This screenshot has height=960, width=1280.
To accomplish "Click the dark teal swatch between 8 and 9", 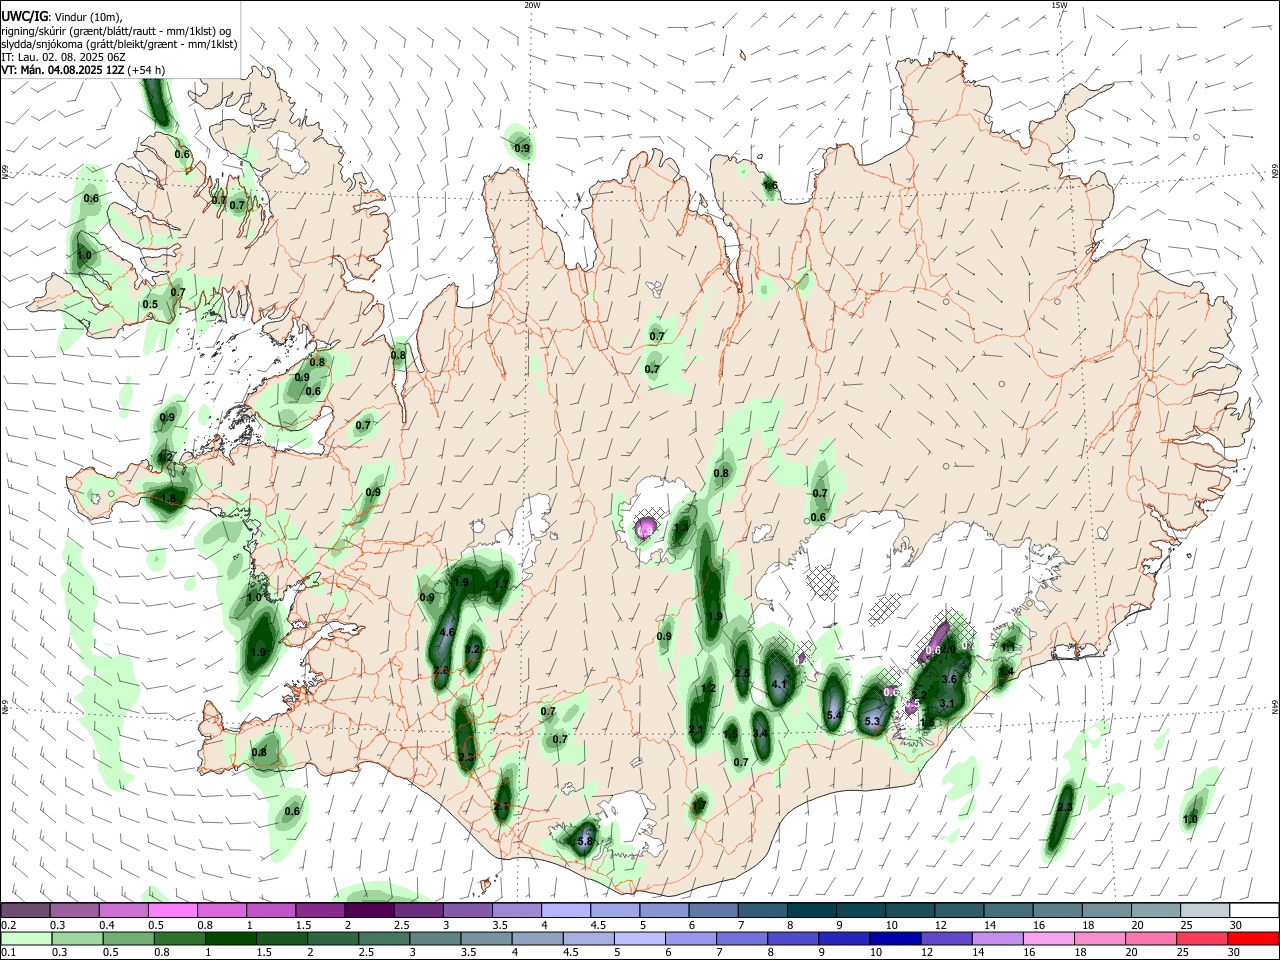I will 811,911.
